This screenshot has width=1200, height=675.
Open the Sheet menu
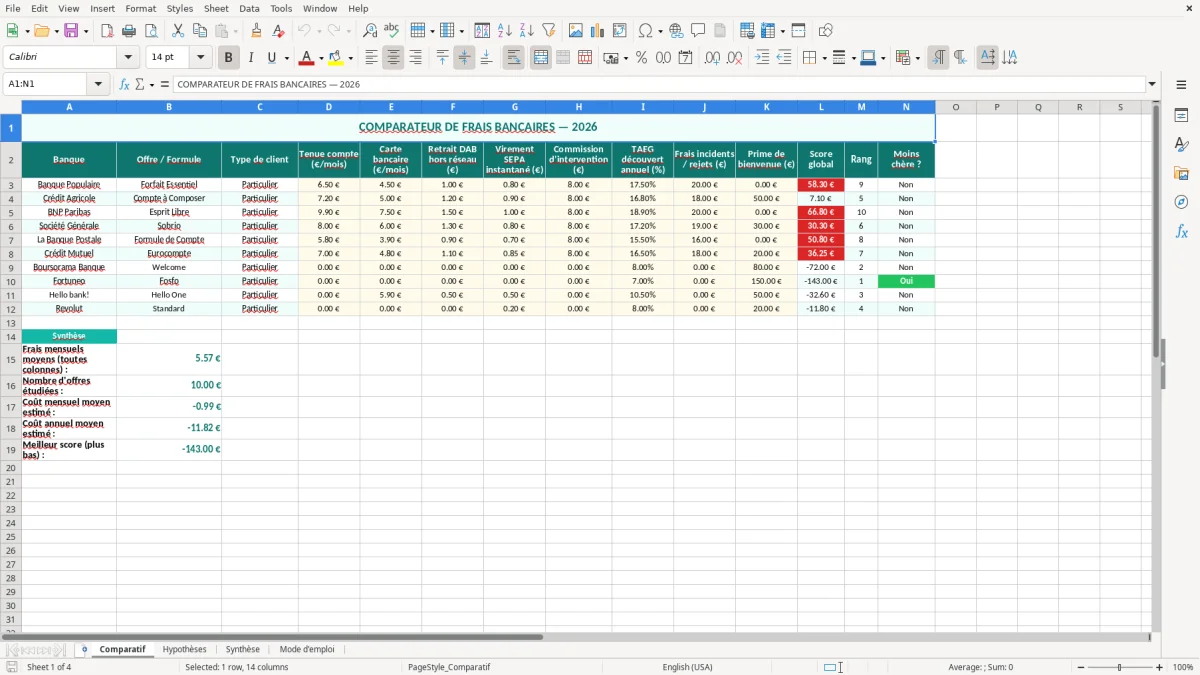point(216,8)
